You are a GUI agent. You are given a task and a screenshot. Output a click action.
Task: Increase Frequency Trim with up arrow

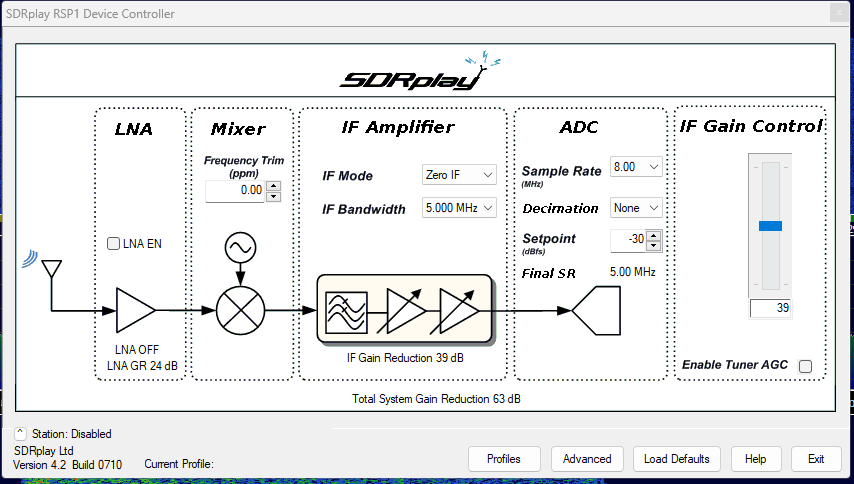tap(273, 186)
